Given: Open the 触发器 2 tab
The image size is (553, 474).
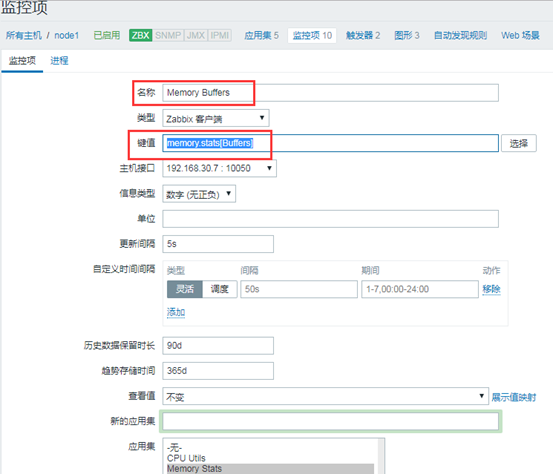Looking at the screenshot, I should [x=363, y=35].
